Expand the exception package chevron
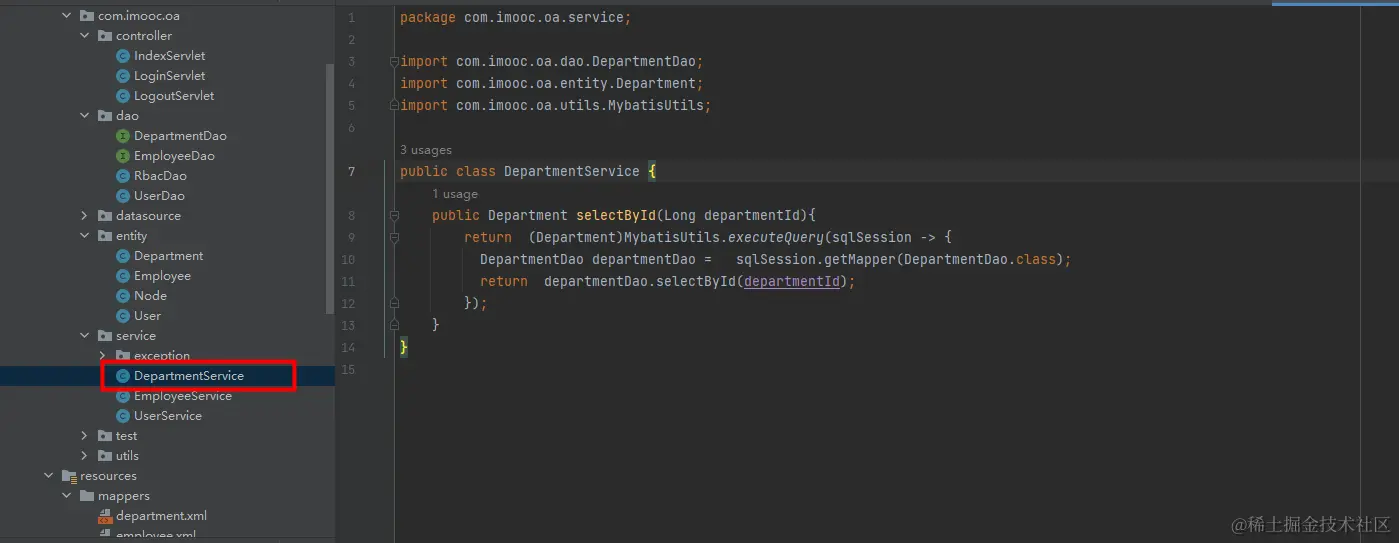The height and width of the screenshot is (543, 1399). coord(103,356)
